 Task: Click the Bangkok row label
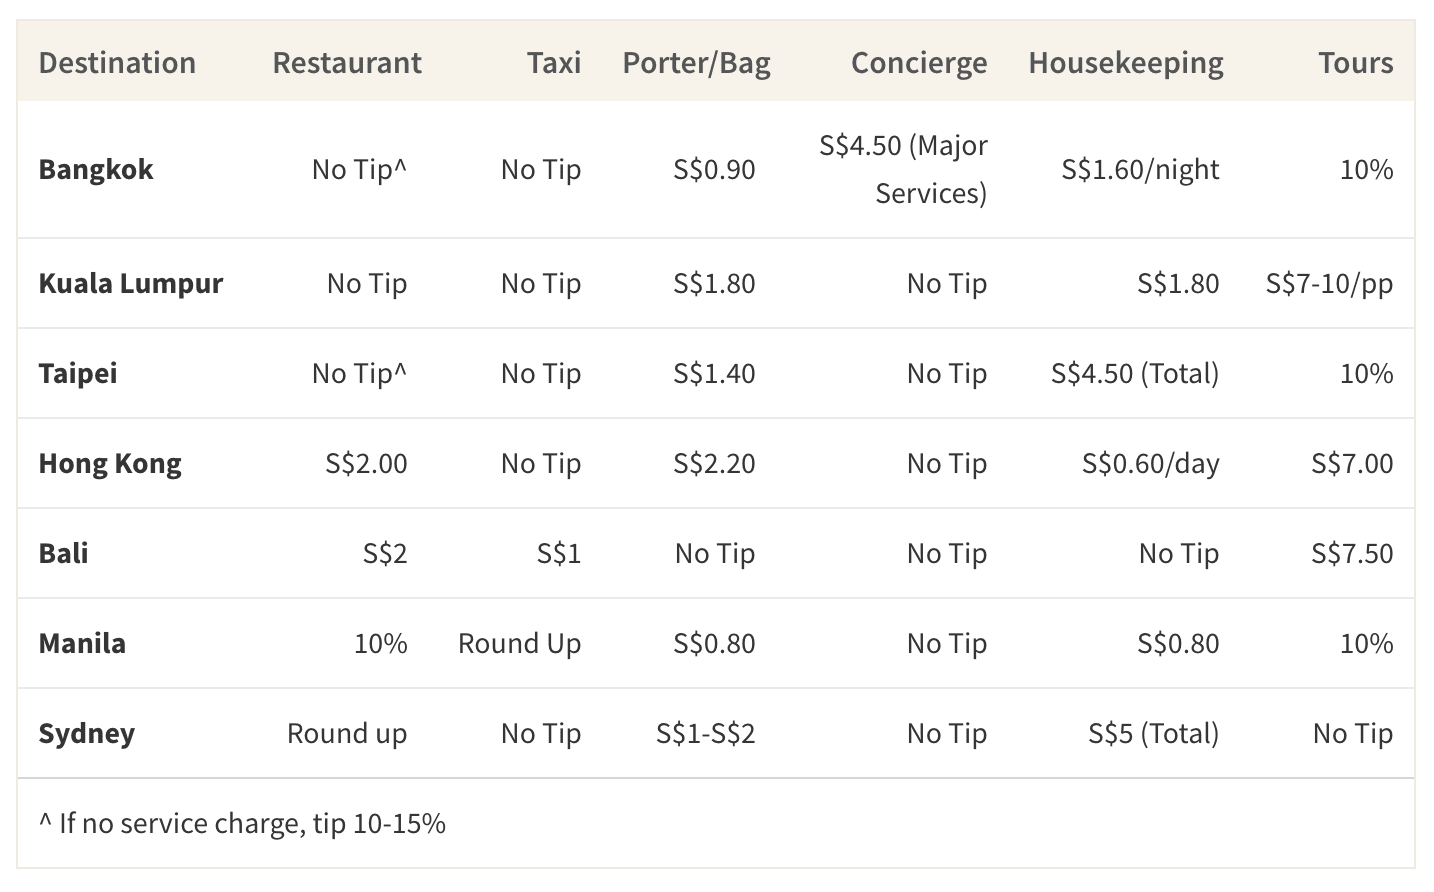pos(96,169)
